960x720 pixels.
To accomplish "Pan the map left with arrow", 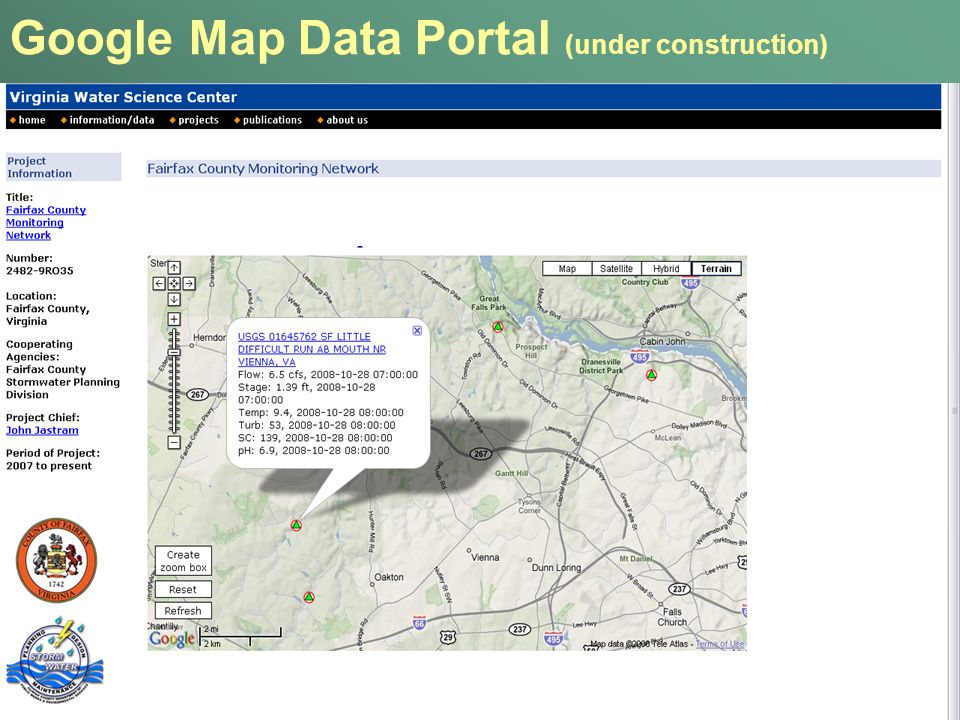I will [x=159, y=283].
